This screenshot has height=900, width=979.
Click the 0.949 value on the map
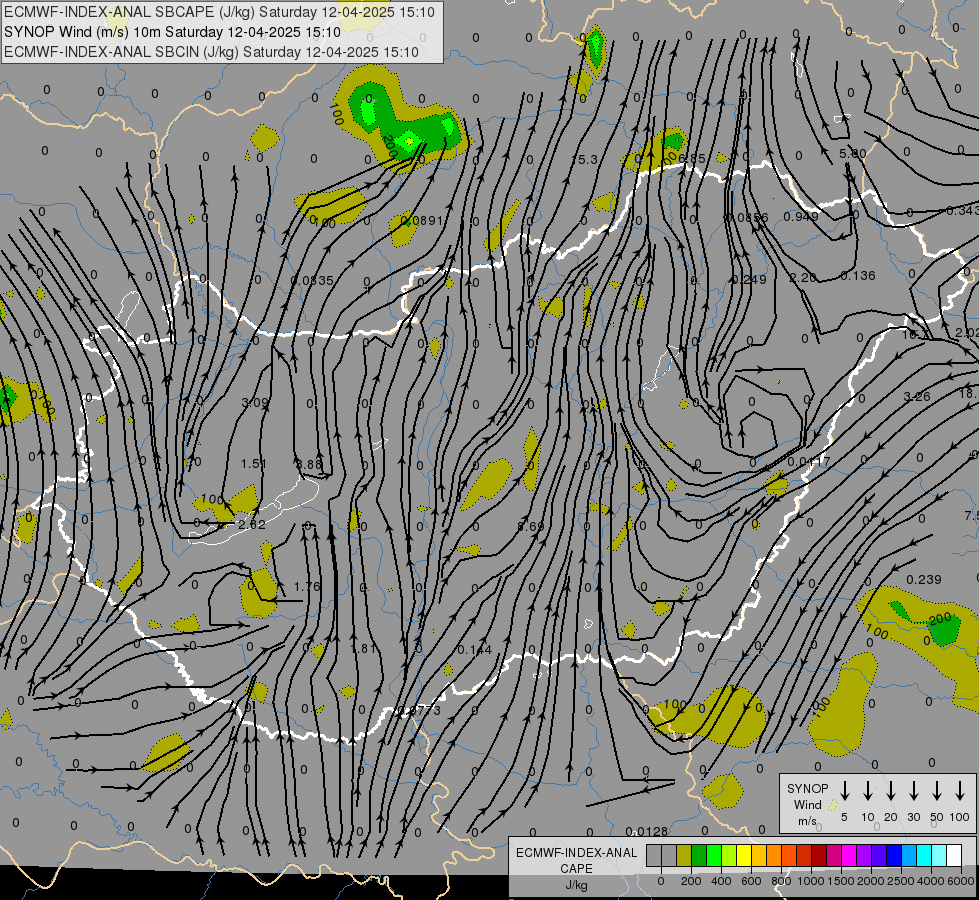(801, 216)
